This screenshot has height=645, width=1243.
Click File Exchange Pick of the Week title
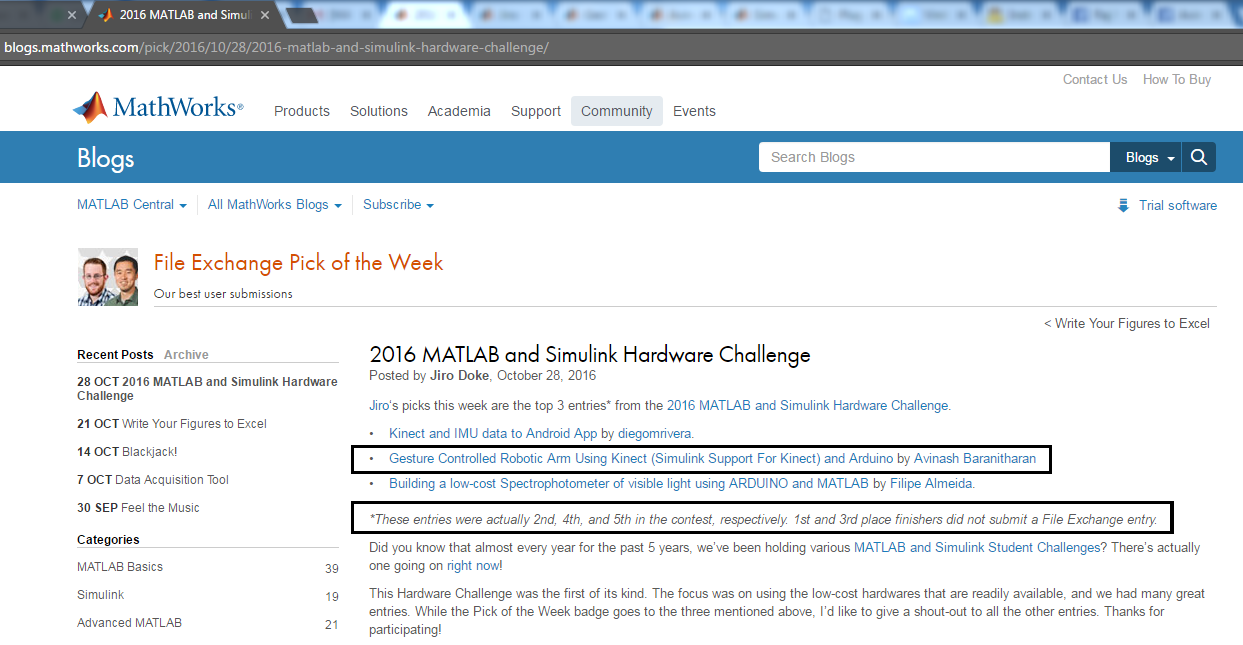pos(298,263)
